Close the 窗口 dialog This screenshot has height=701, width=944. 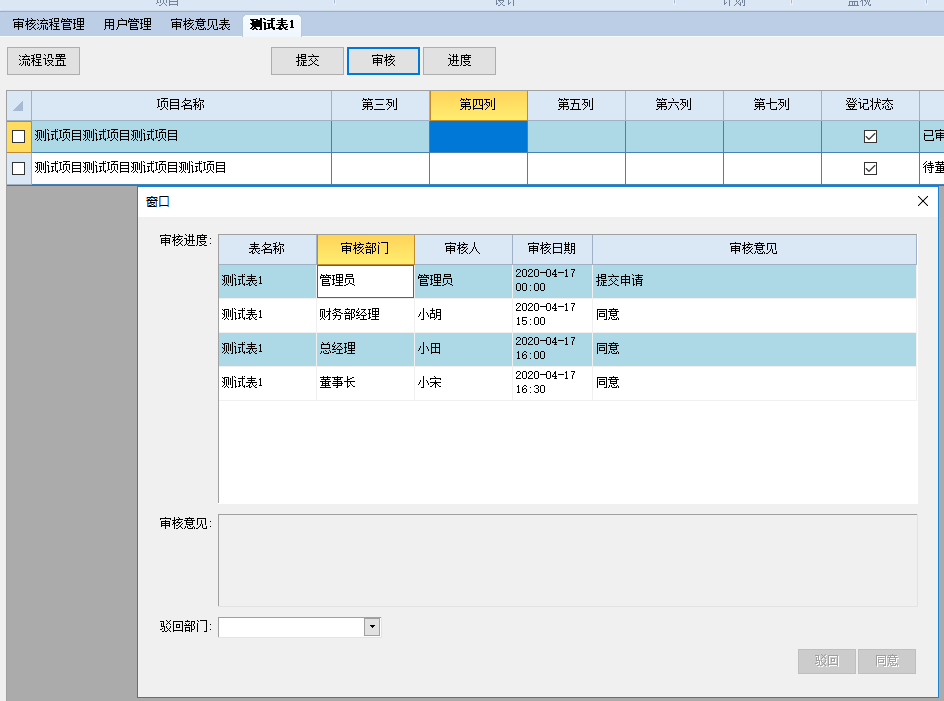tap(922, 201)
